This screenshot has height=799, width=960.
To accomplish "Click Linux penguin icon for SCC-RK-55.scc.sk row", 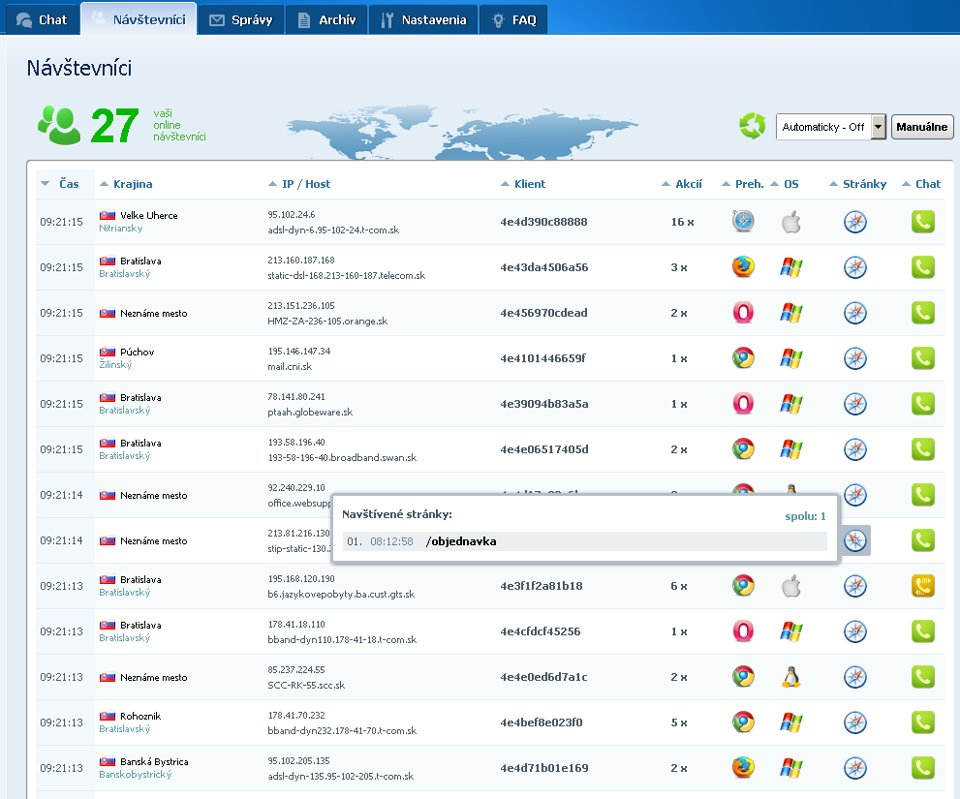I will (x=791, y=677).
